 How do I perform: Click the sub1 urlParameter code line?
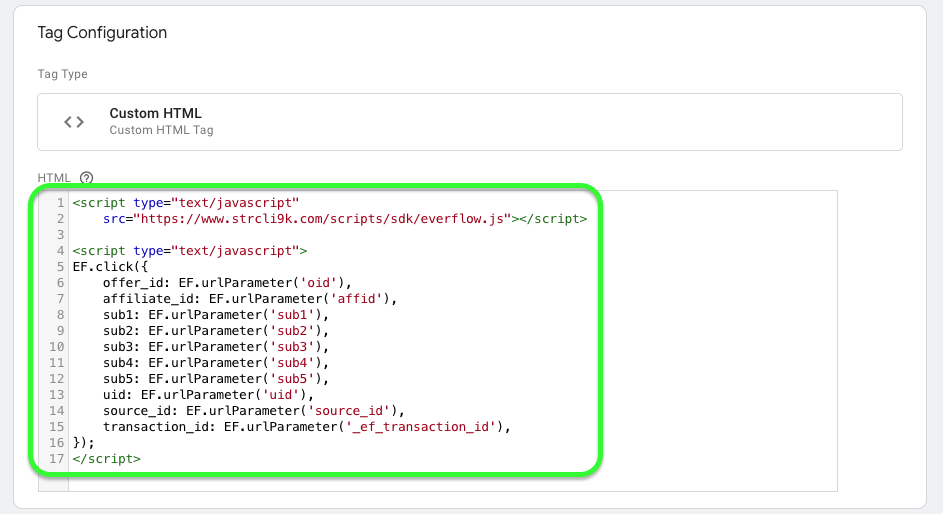pyautogui.click(x=216, y=314)
